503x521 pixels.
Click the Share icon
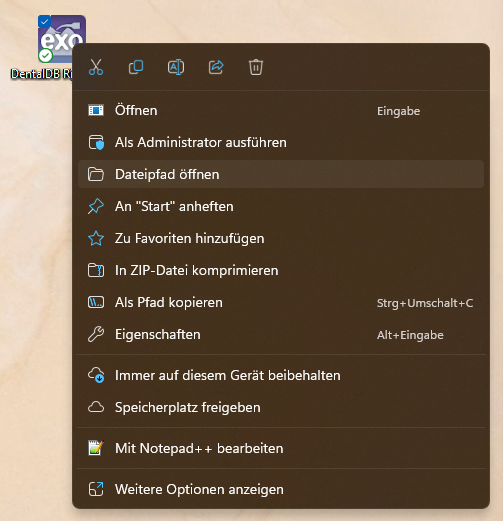216,67
